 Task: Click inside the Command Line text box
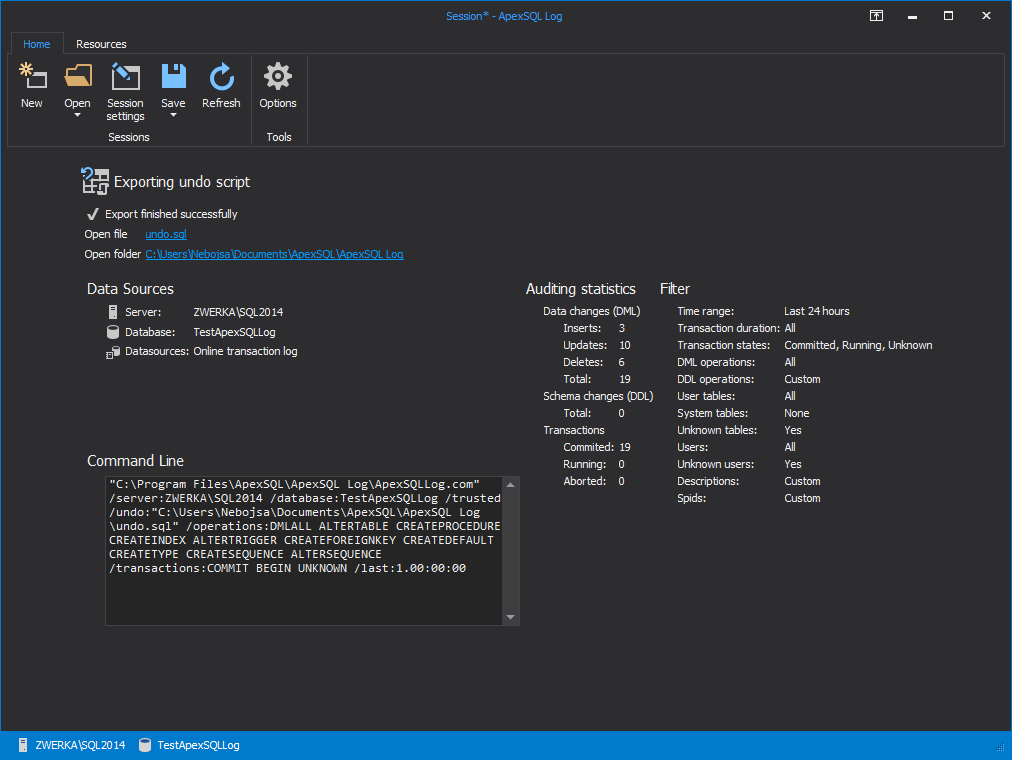click(304, 551)
